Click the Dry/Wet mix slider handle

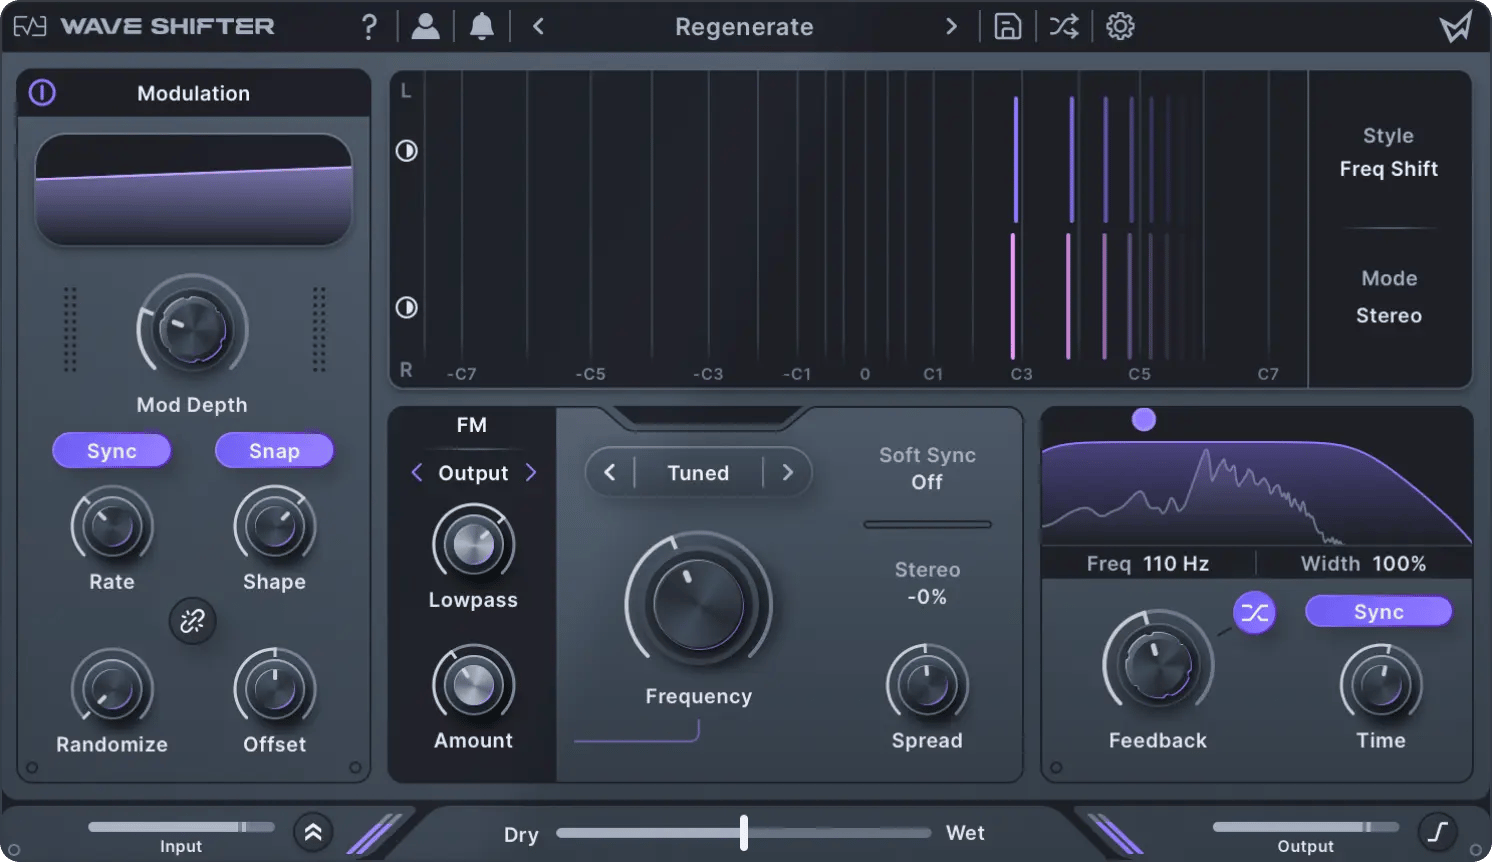(743, 832)
